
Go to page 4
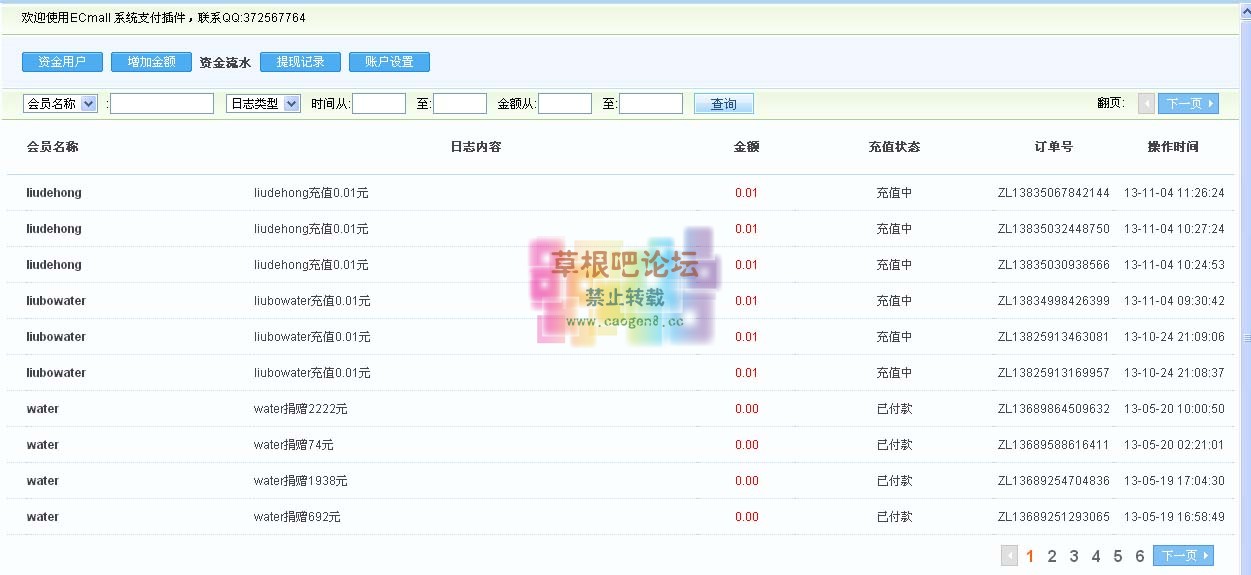click(1096, 557)
